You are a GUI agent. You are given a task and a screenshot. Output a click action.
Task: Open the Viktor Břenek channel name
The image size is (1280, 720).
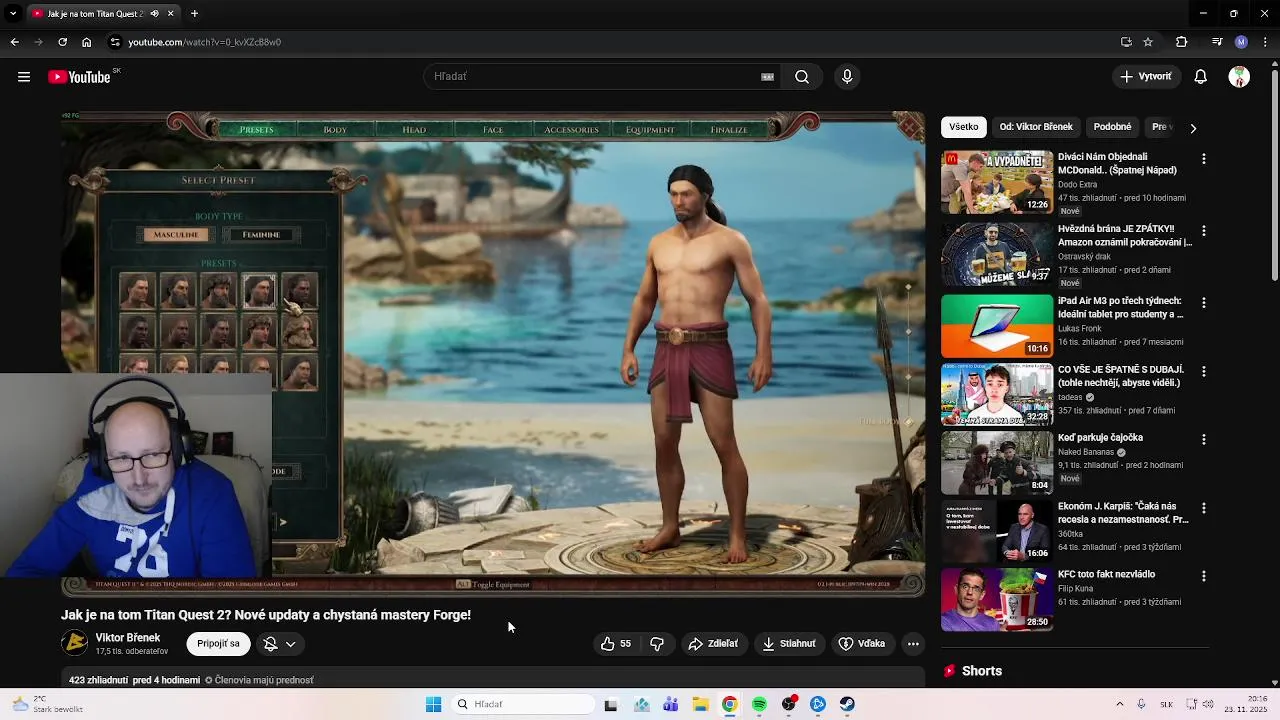point(128,638)
